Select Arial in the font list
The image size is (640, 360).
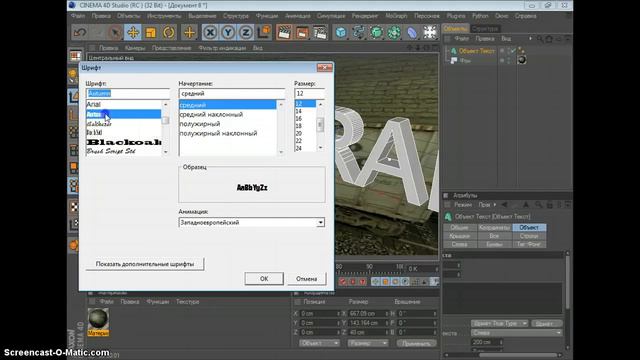tap(93, 104)
